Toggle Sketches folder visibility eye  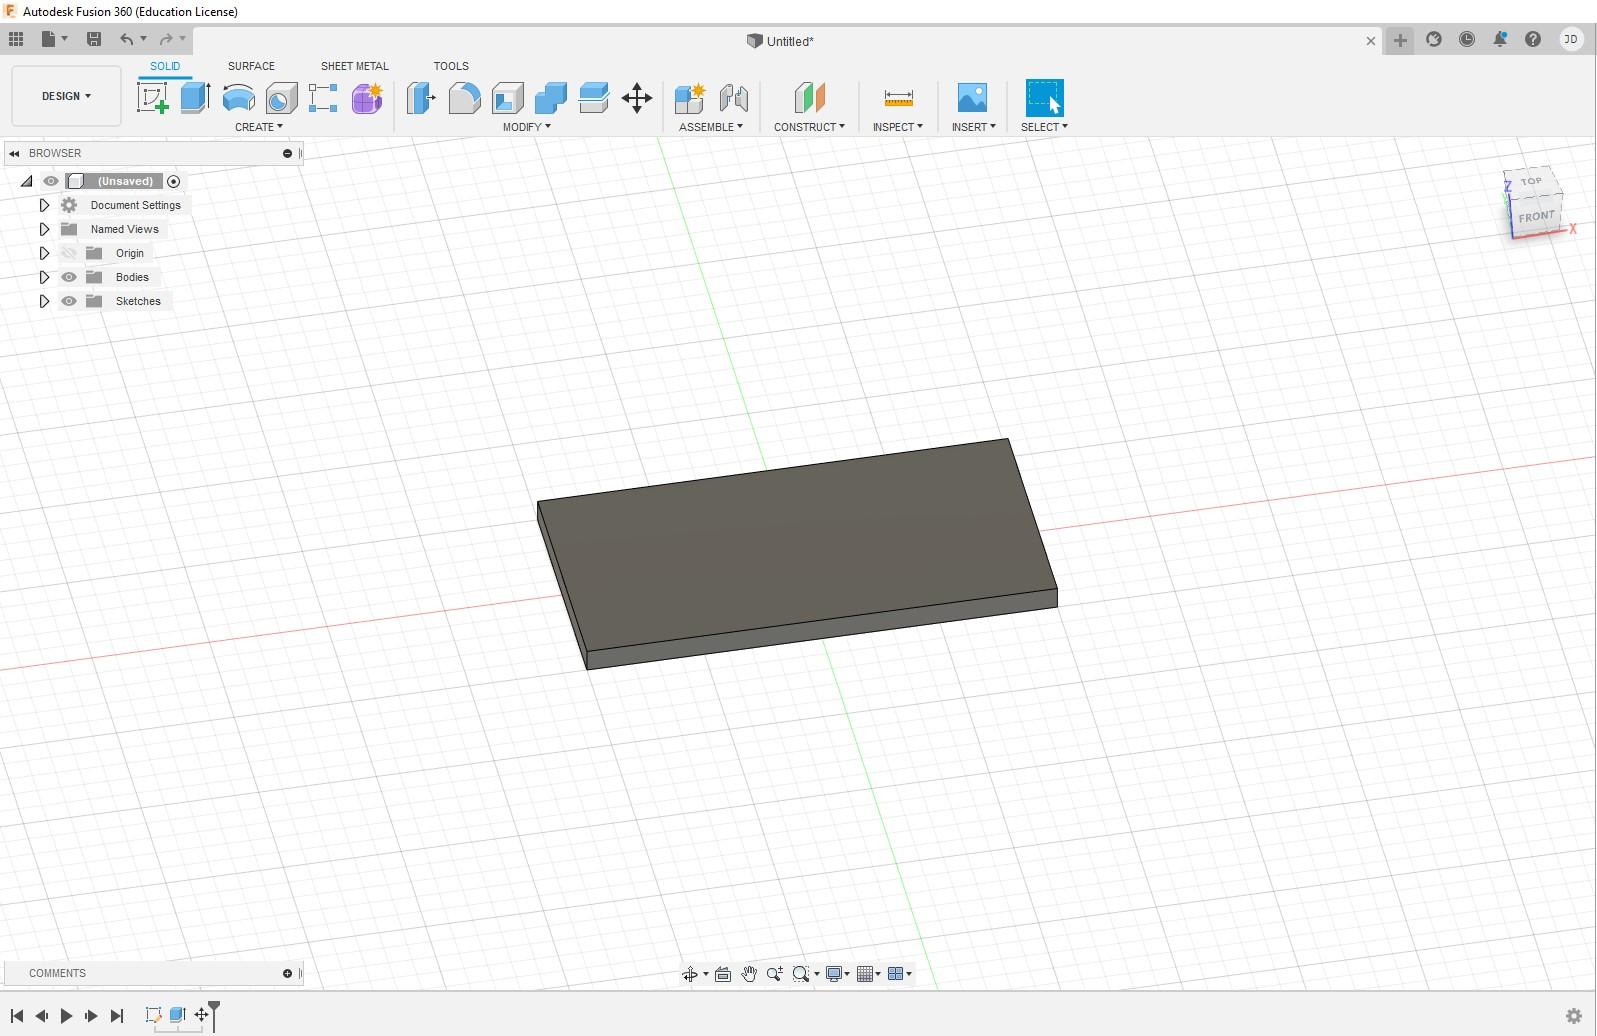tap(69, 301)
